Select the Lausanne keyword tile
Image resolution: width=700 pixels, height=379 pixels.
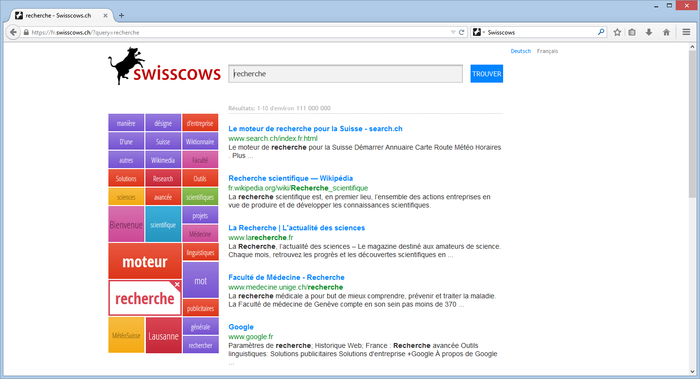pos(163,335)
